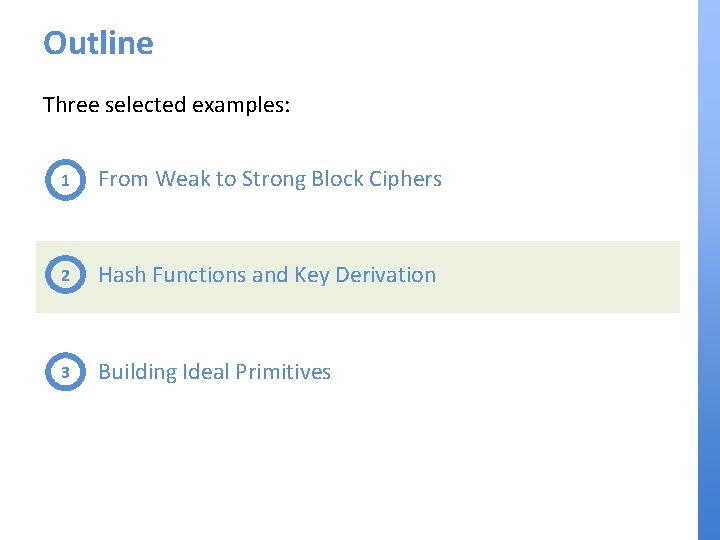
Task: Select the numbered circle 2 bullet
Action: coord(65,276)
